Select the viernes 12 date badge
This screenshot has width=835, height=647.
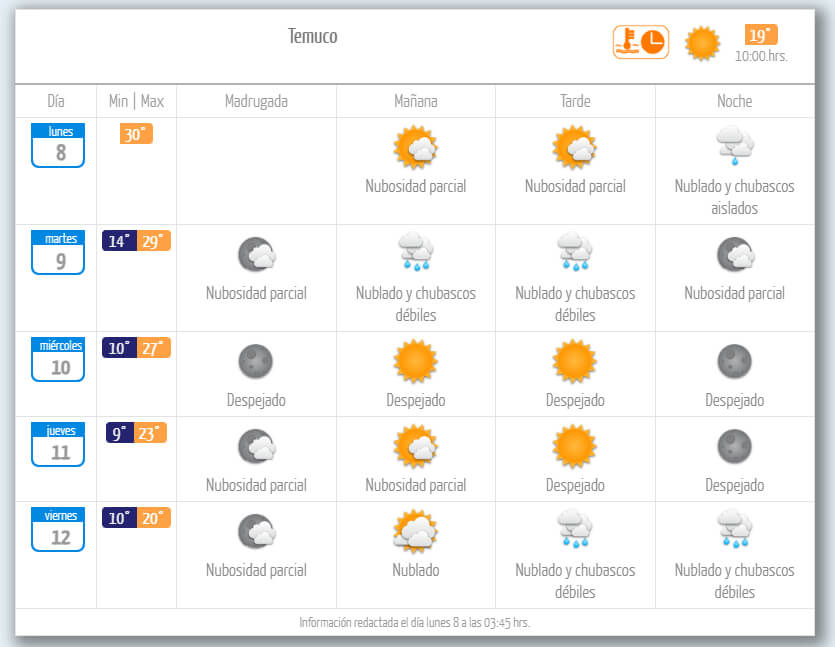click(x=58, y=530)
